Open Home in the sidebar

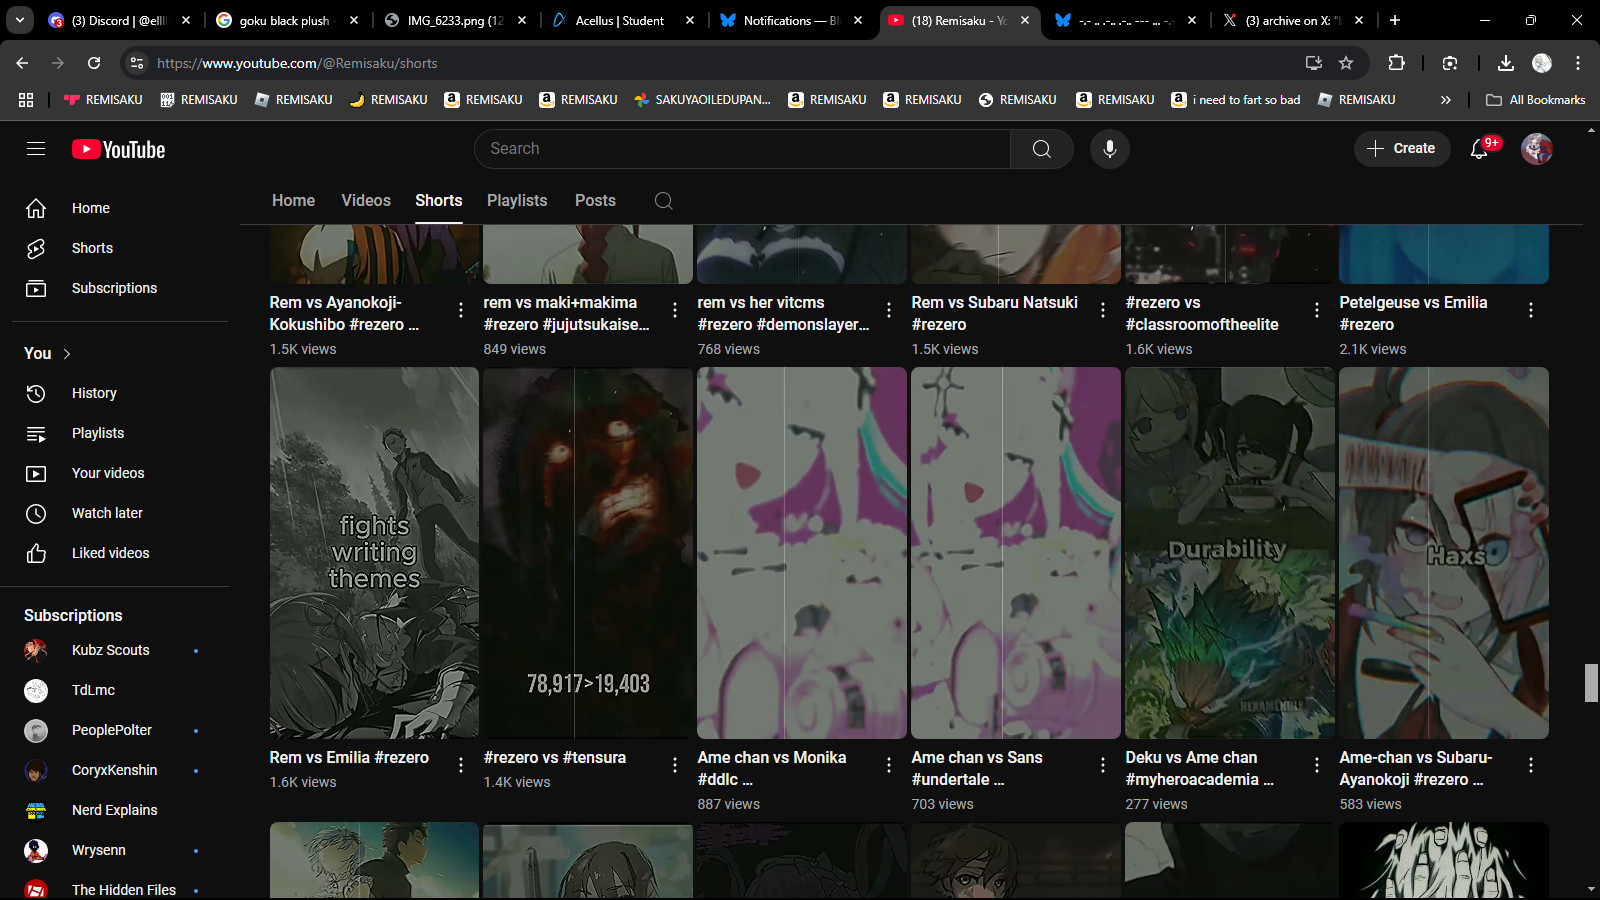point(120,208)
